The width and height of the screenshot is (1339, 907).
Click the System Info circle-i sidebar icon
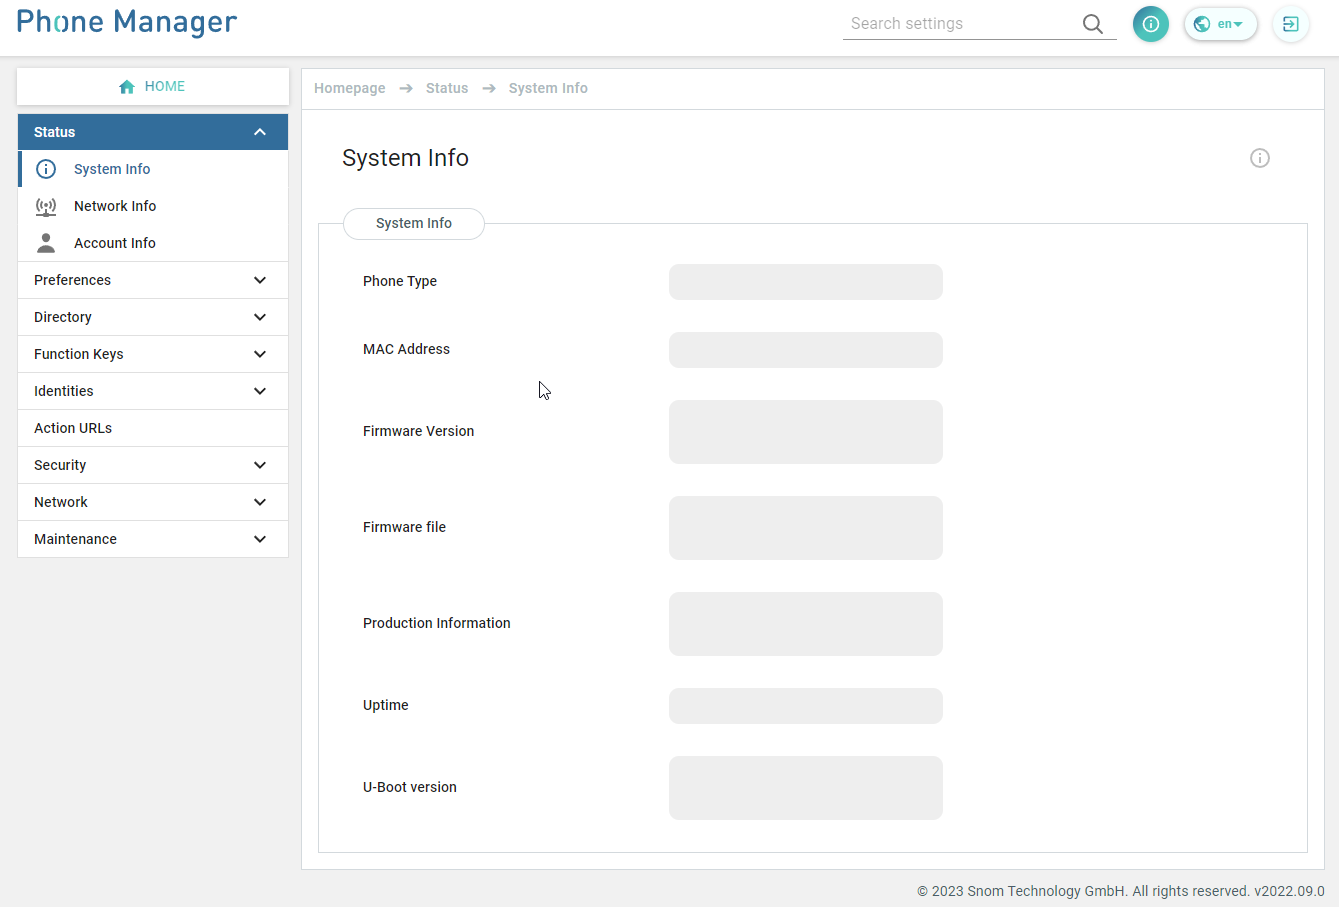point(46,169)
